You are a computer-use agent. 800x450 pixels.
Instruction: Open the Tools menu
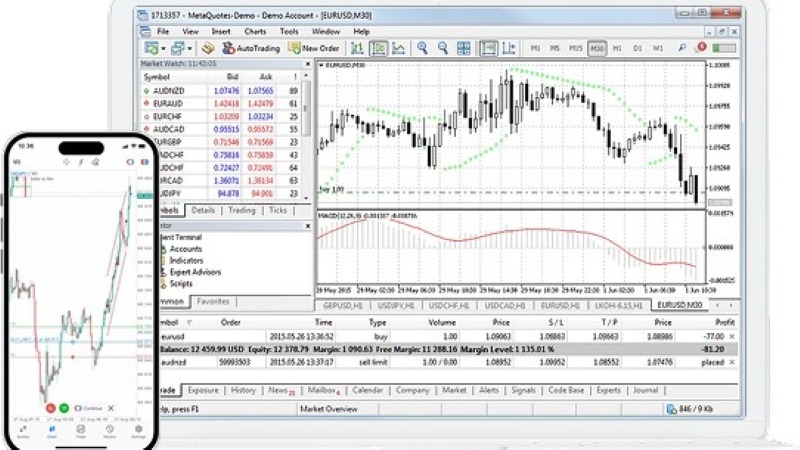coord(289,31)
